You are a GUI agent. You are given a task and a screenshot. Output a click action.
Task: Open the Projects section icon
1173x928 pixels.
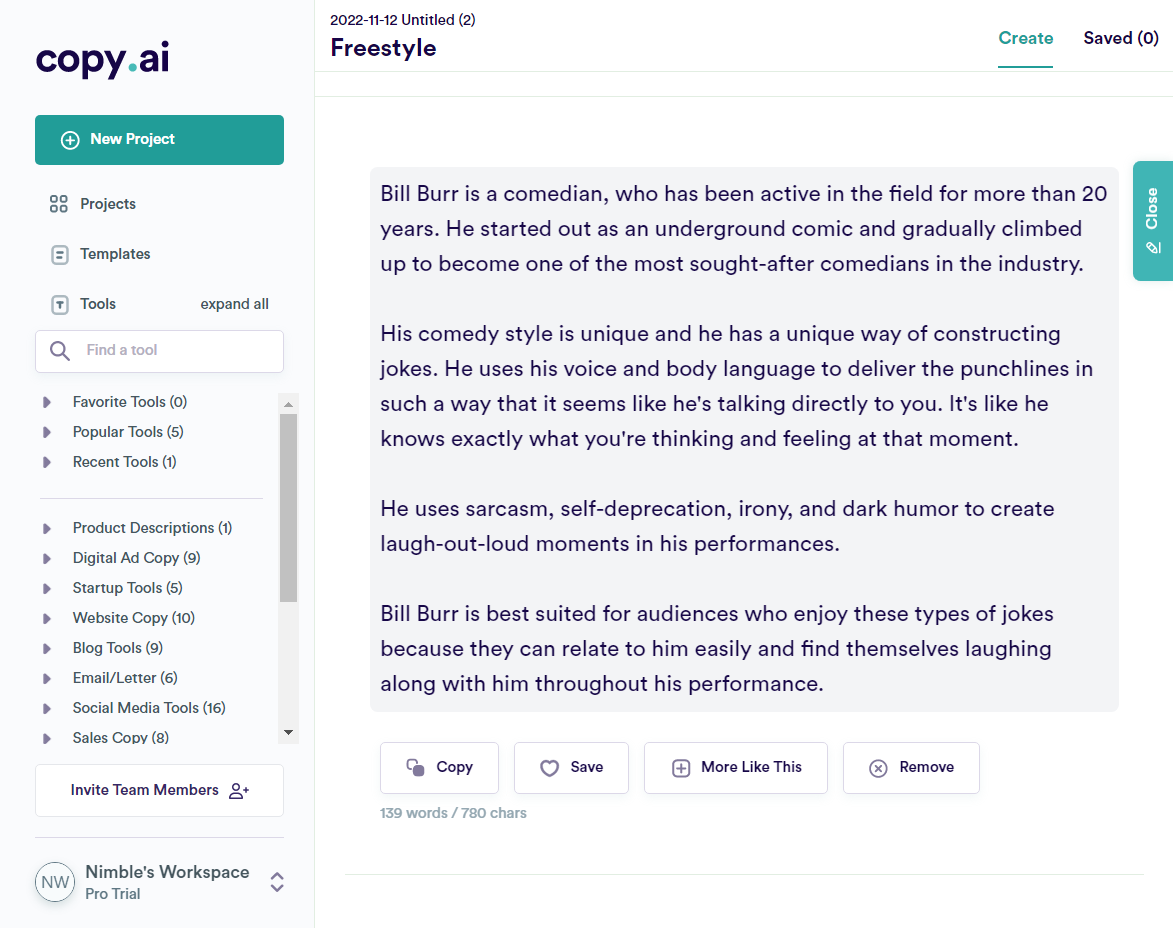58,203
